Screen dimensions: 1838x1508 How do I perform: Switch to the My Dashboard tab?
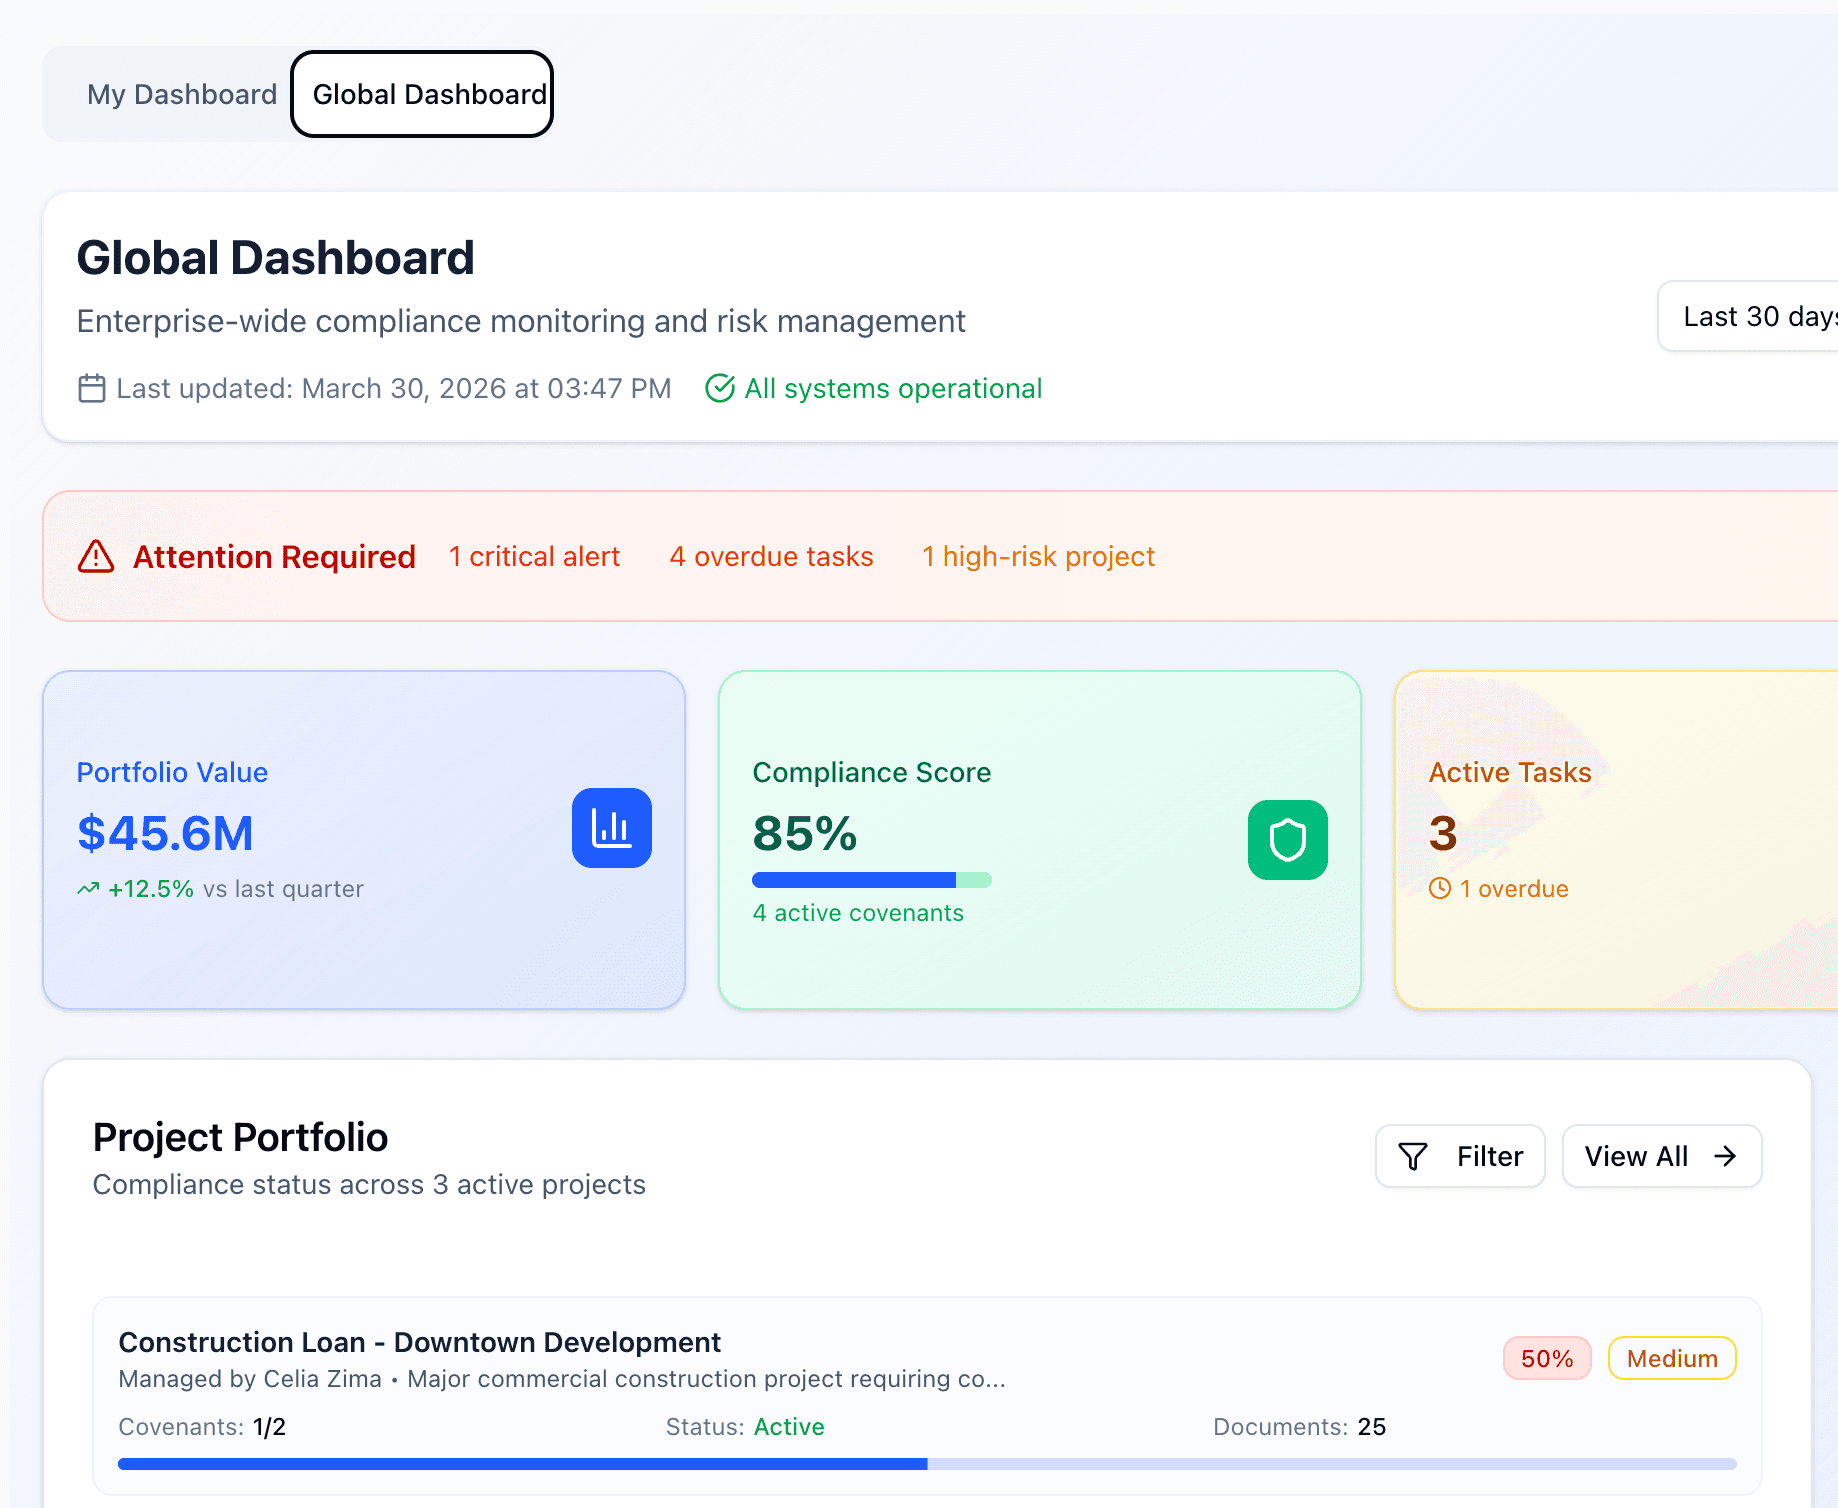181,94
